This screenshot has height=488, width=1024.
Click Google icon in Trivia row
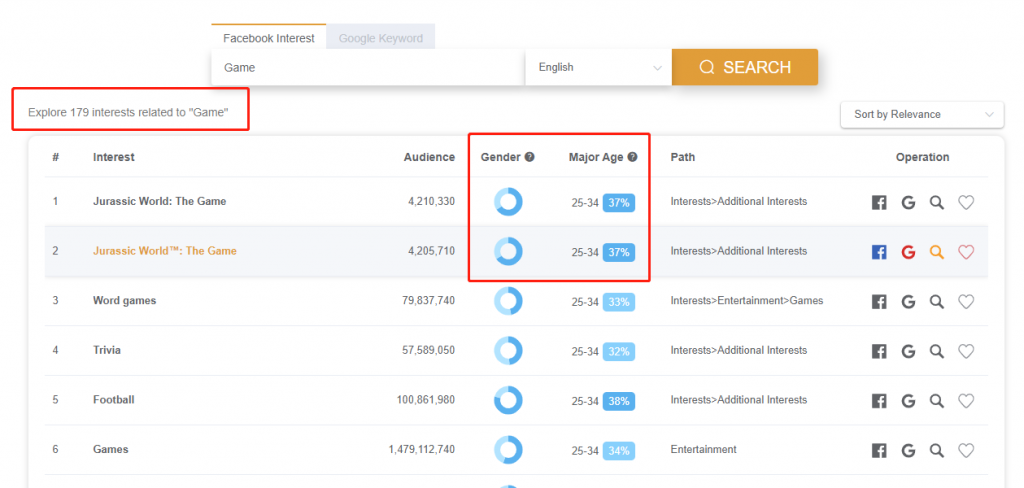pyautogui.click(x=908, y=351)
